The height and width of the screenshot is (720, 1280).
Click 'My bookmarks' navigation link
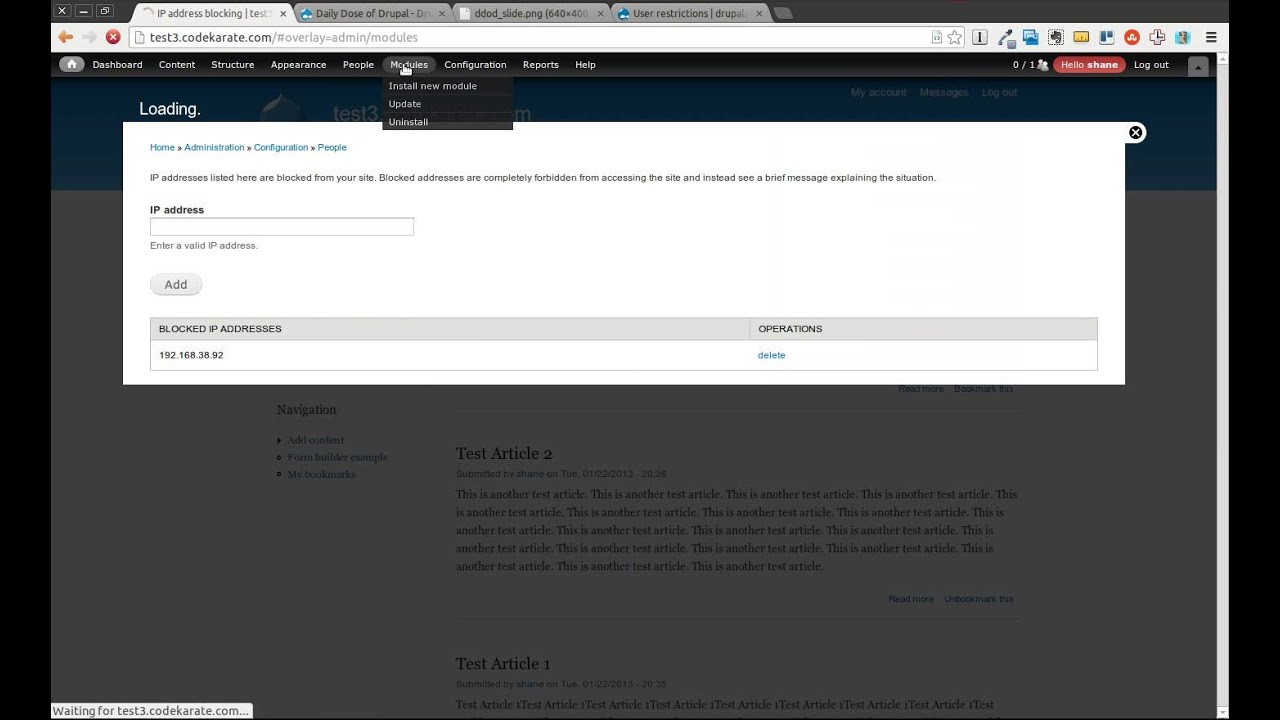coord(321,474)
